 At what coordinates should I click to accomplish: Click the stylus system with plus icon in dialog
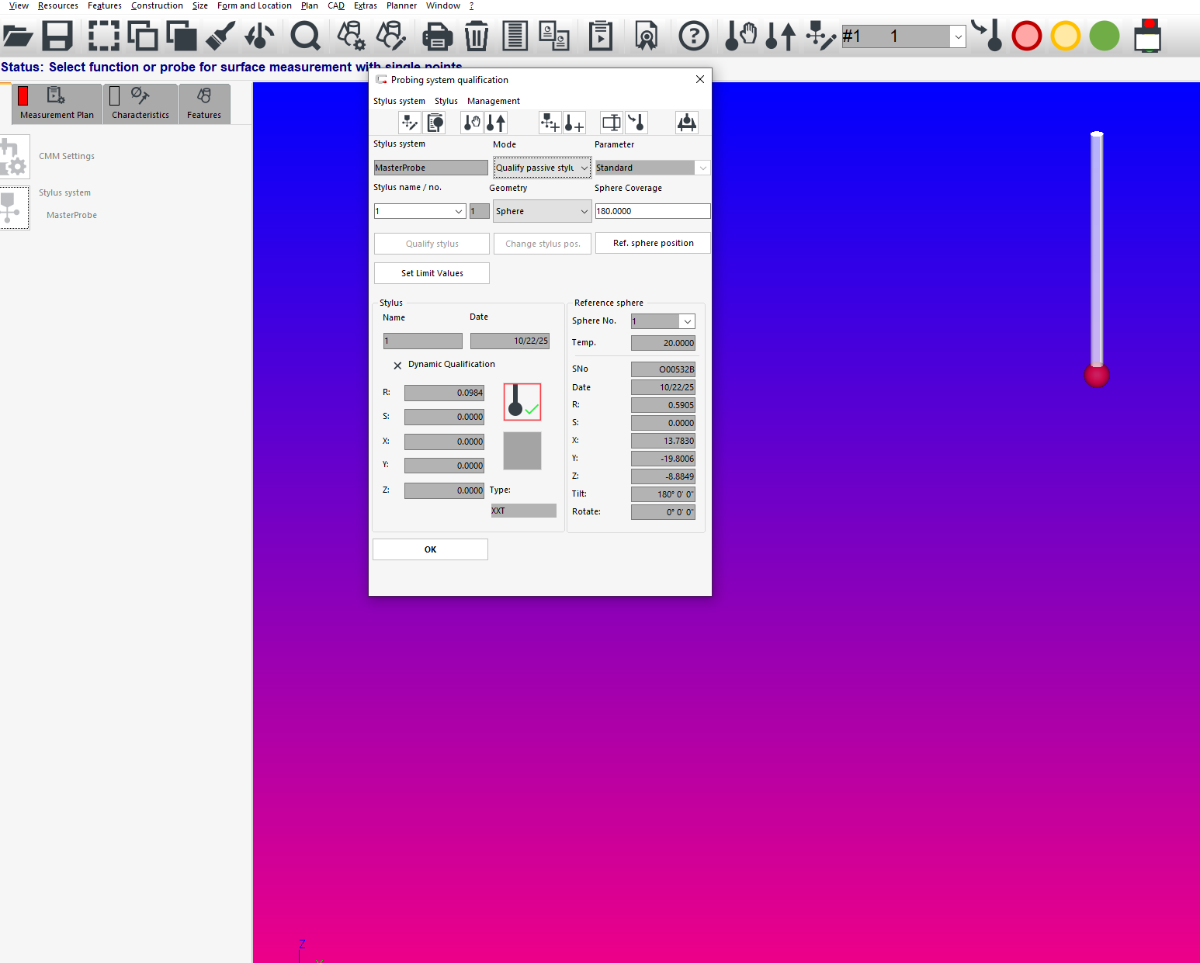point(550,123)
